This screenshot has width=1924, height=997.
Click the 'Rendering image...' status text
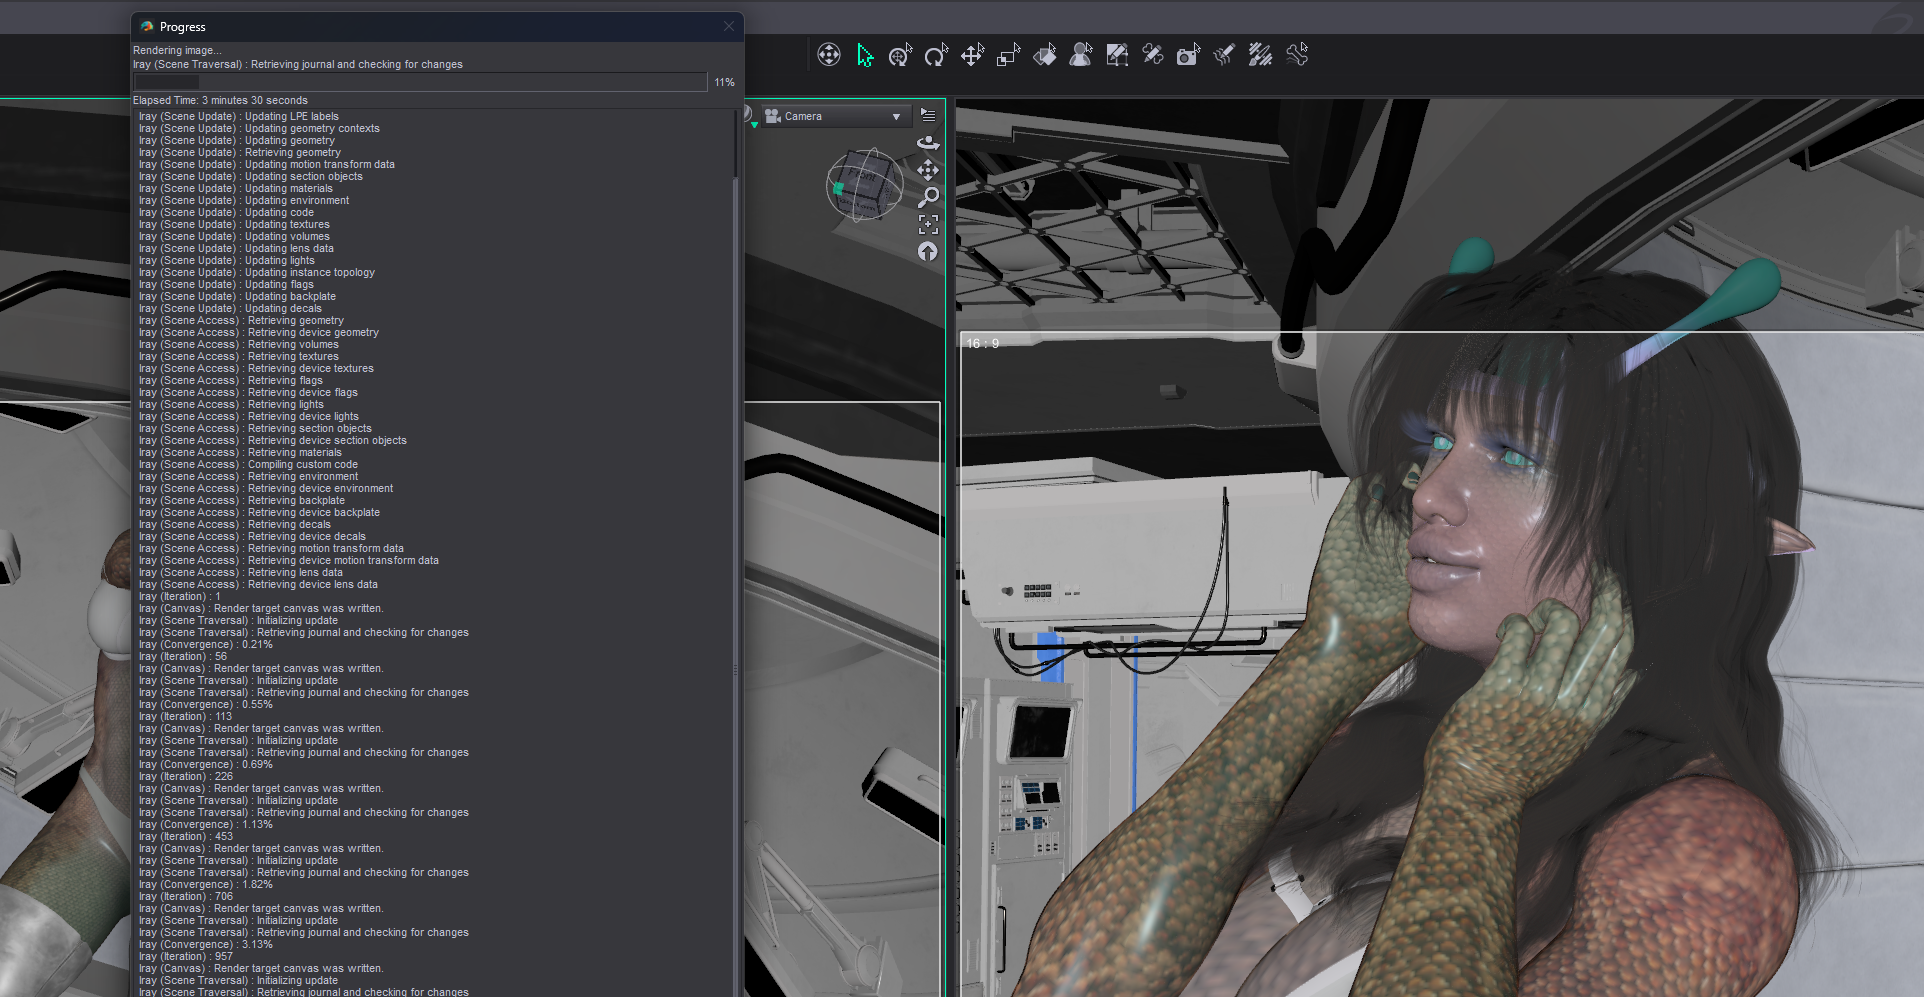pos(177,50)
